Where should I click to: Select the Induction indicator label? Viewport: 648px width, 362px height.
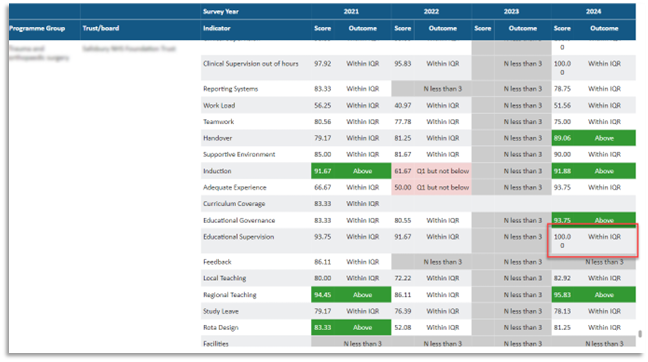pos(217,171)
